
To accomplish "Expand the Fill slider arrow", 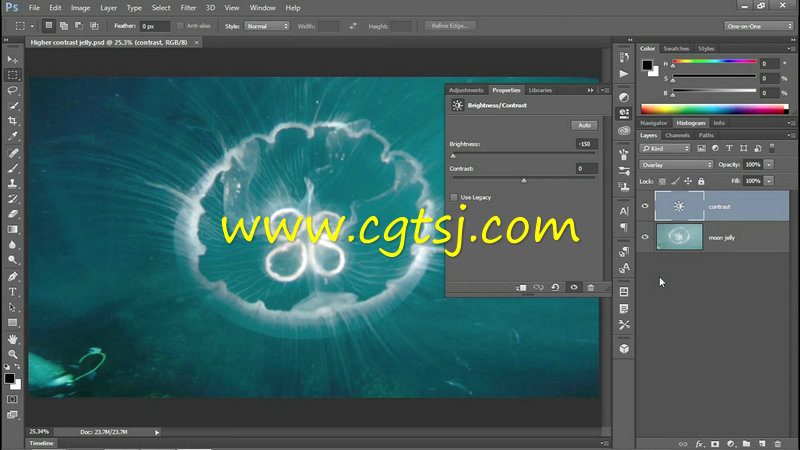I will pos(769,181).
